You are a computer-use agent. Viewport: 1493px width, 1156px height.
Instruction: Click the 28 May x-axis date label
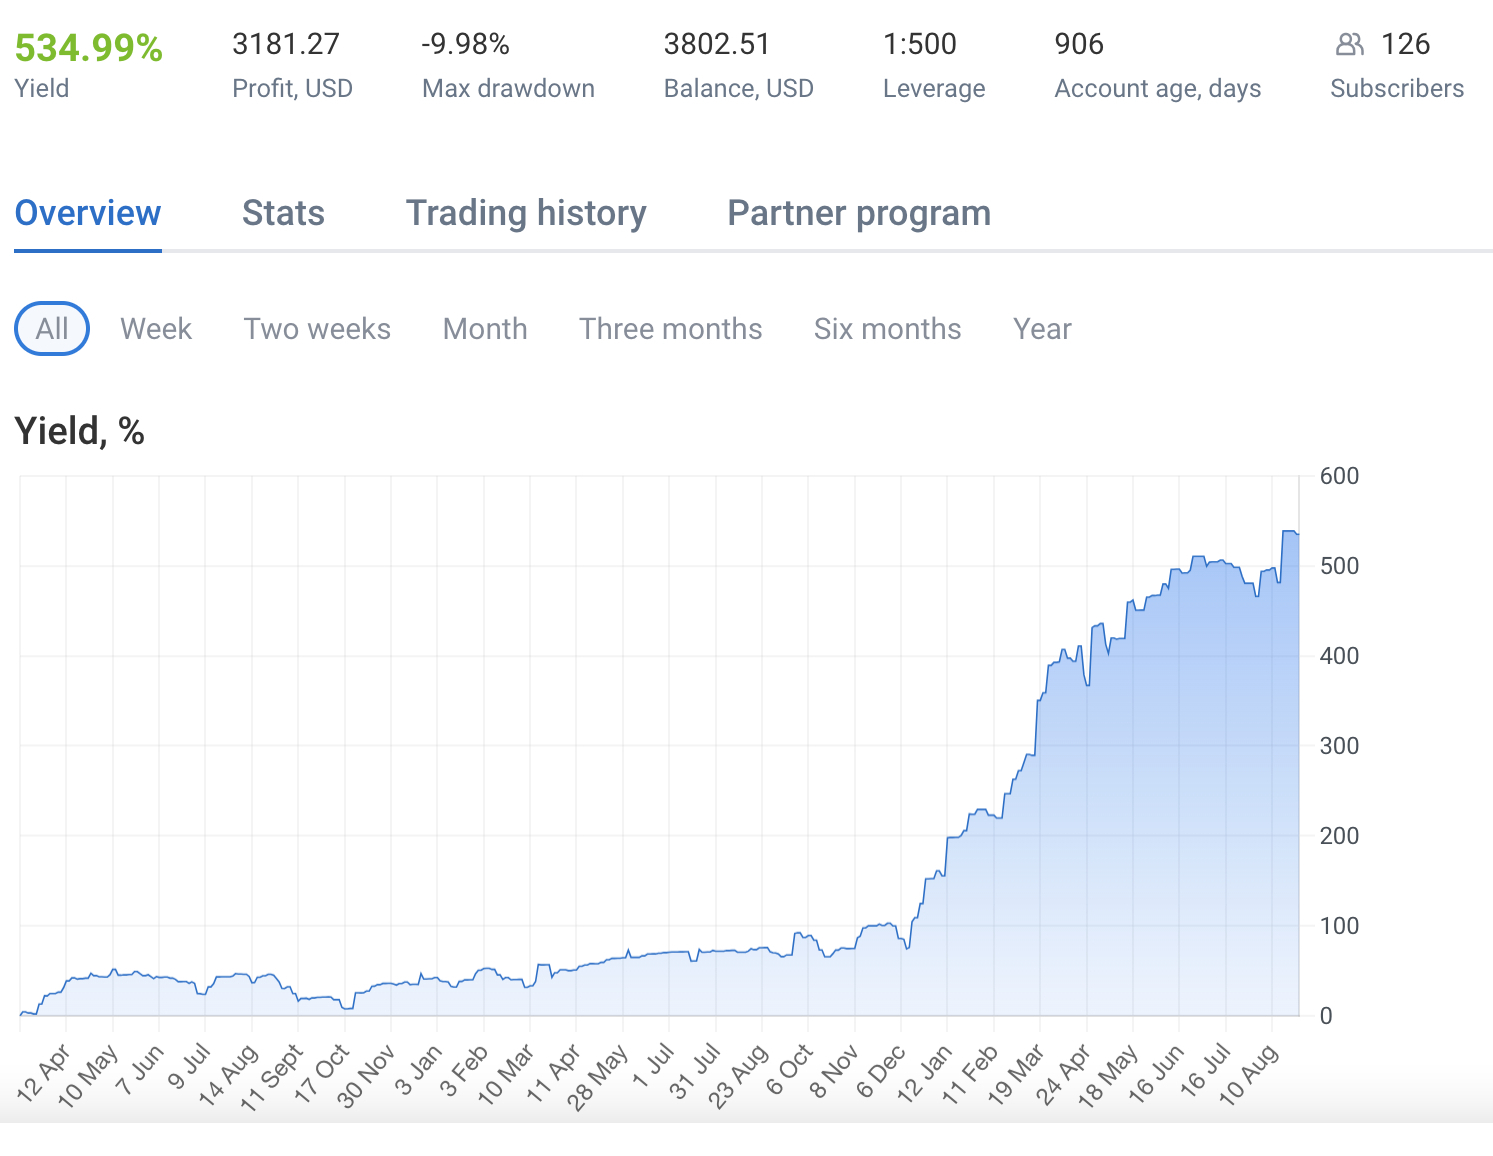[598, 1076]
